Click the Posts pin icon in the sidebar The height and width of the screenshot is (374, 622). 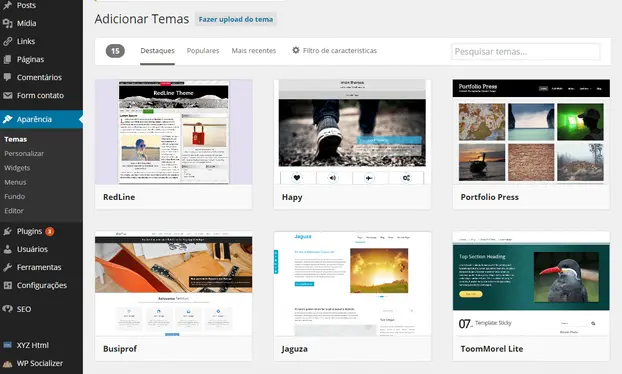[x=8, y=5]
